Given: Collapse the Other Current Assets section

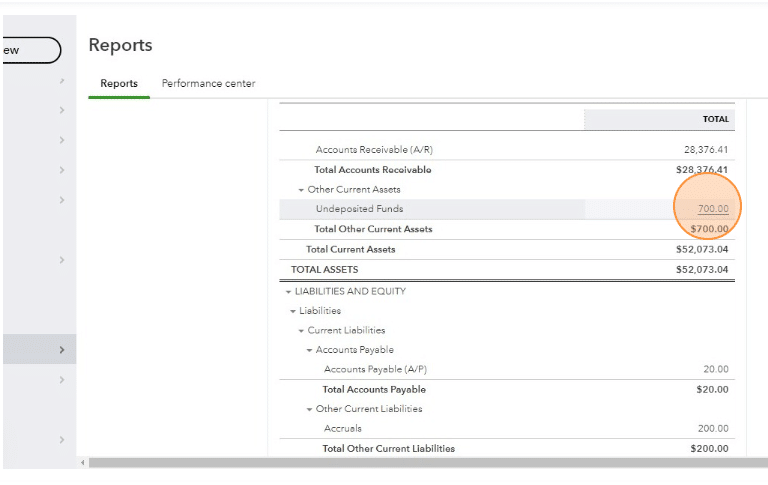Looking at the screenshot, I should coord(301,190).
